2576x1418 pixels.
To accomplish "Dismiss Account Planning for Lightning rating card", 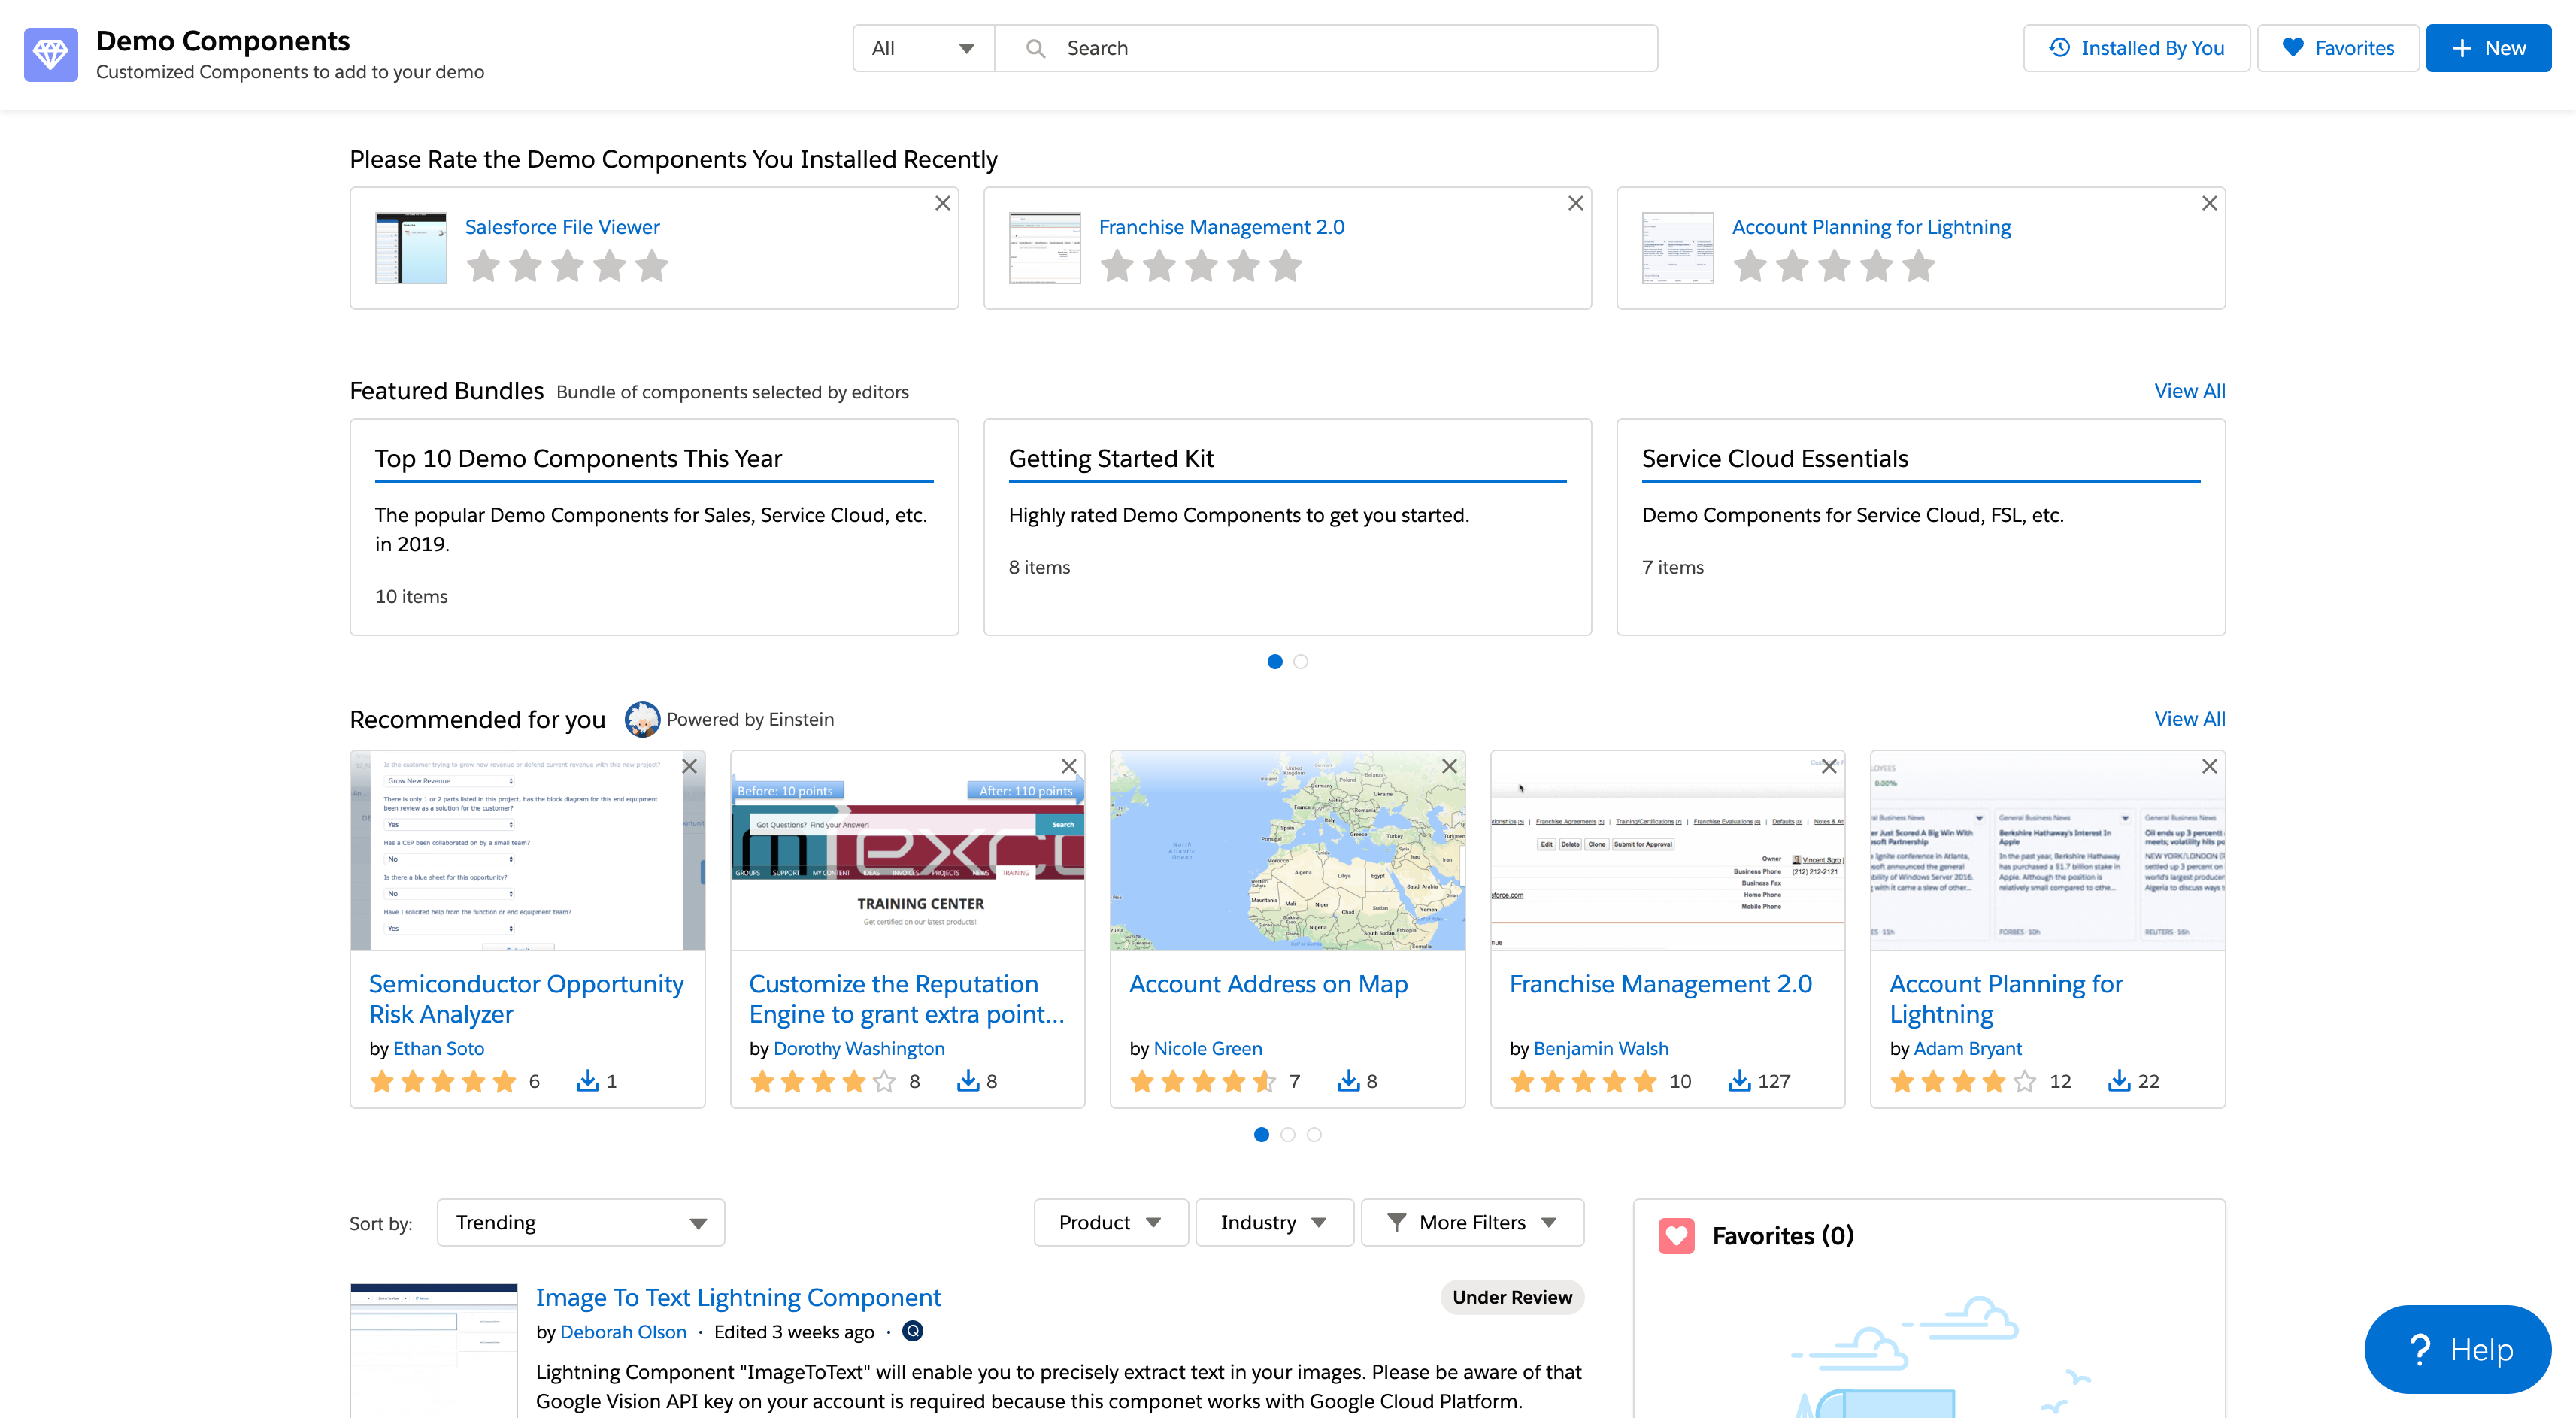I will coord(2209,203).
